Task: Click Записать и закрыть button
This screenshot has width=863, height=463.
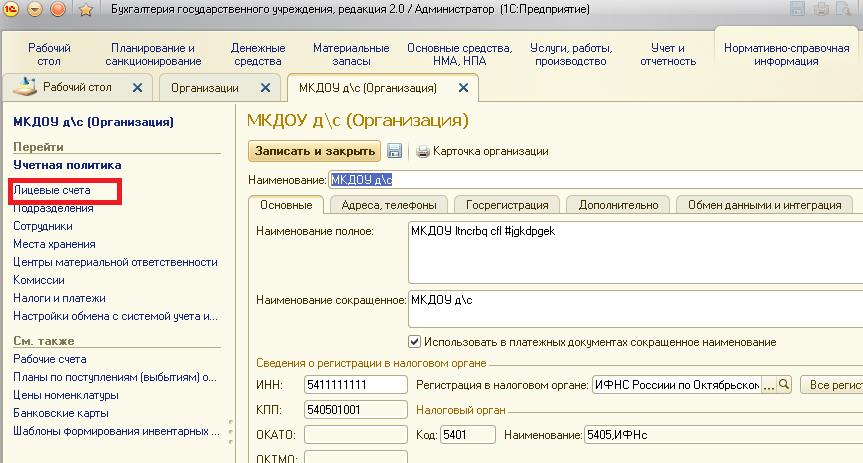Action: (314, 151)
